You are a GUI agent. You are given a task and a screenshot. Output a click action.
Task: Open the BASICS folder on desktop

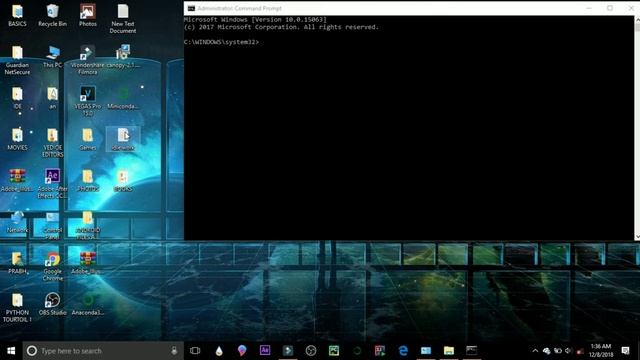point(17,16)
